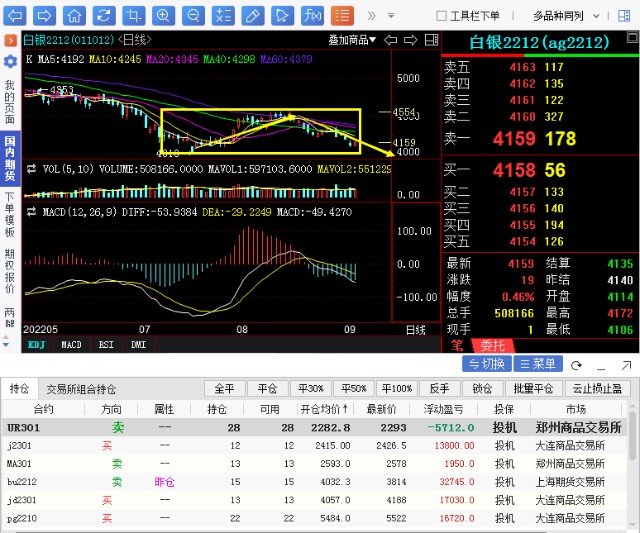Screen dimensions: 640x533
Task: Select the KDJ indicator tab
Action: coord(37,345)
